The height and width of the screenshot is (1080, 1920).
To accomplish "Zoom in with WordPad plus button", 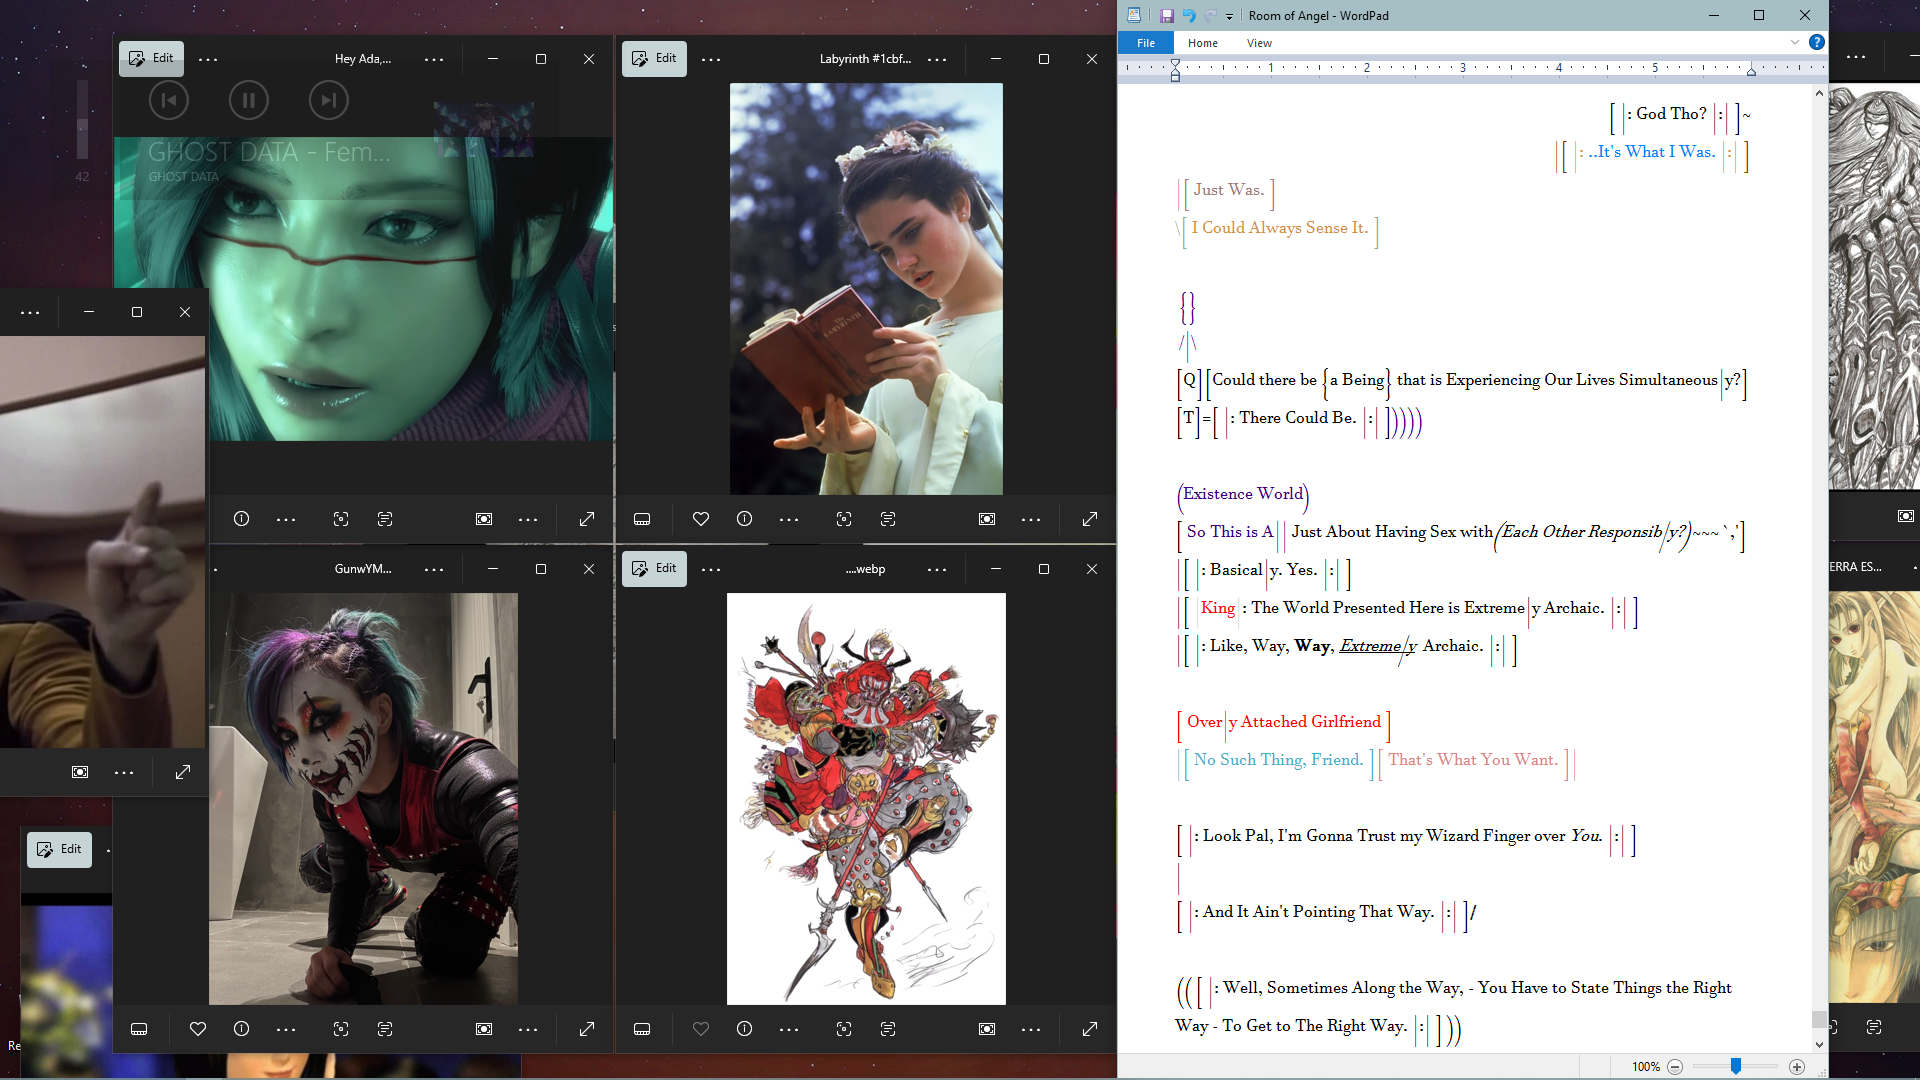I will (1796, 1067).
